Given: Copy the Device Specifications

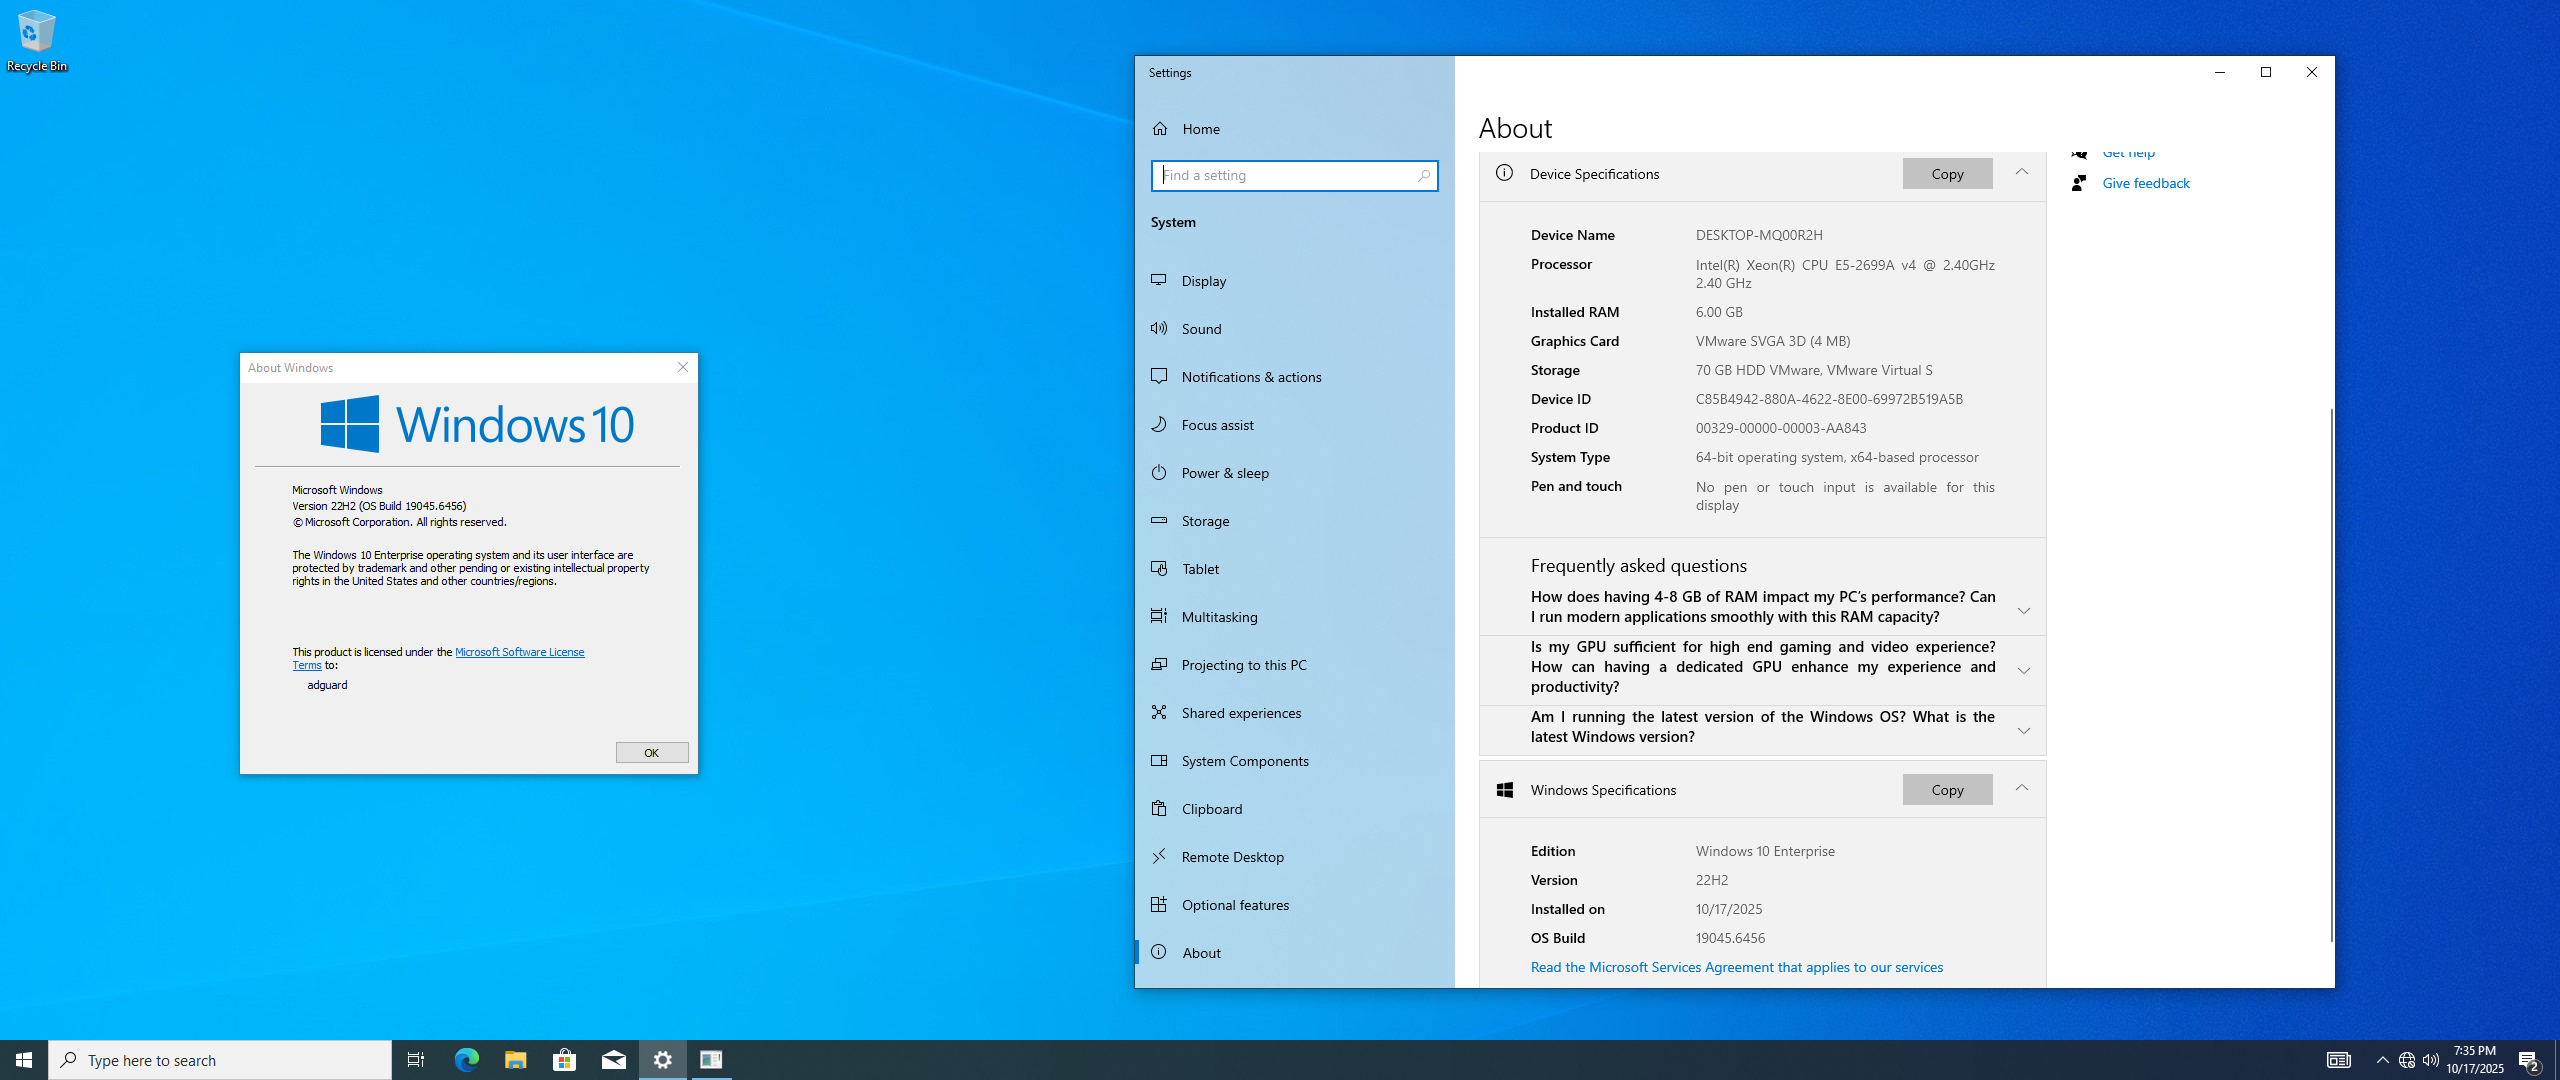Looking at the screenshot, I should click(1946, 174).
